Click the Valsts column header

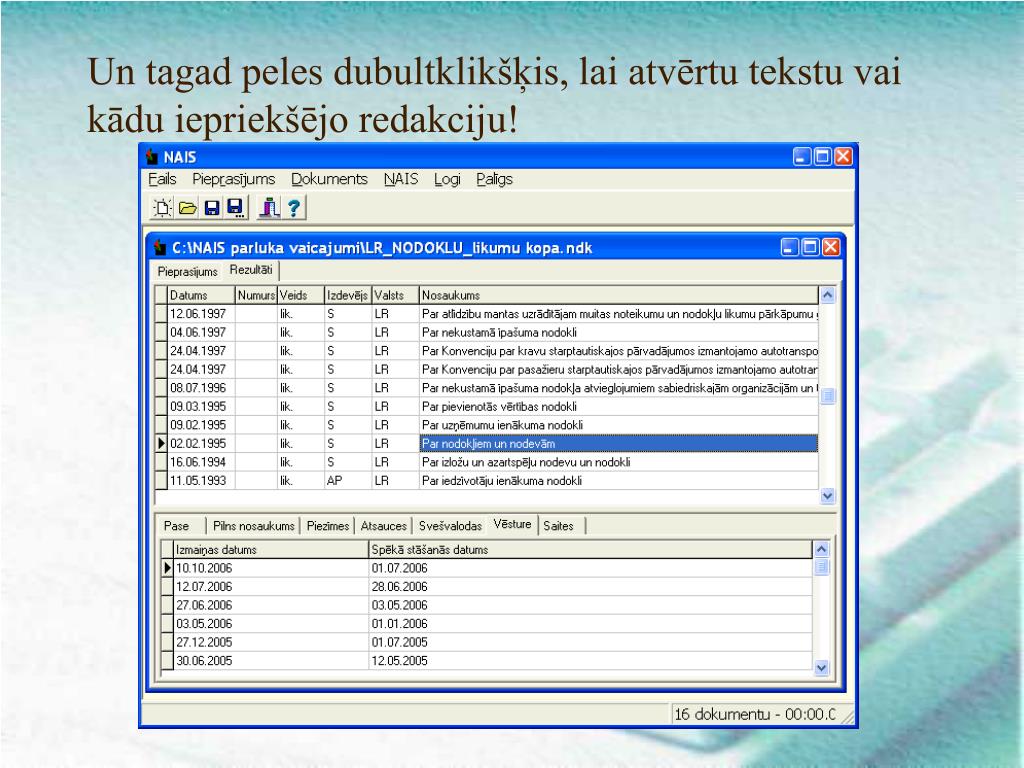(x=395, y=295)
